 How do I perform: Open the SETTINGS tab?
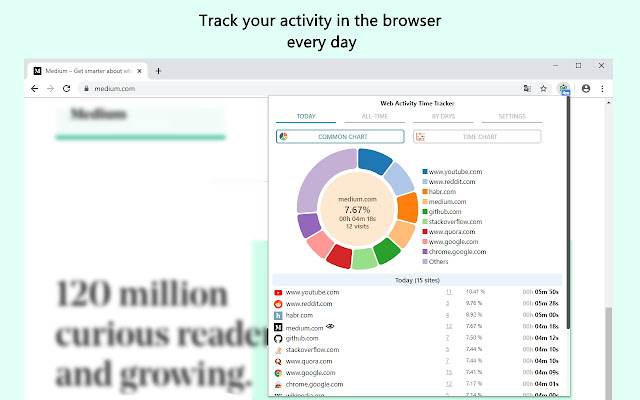512,117
